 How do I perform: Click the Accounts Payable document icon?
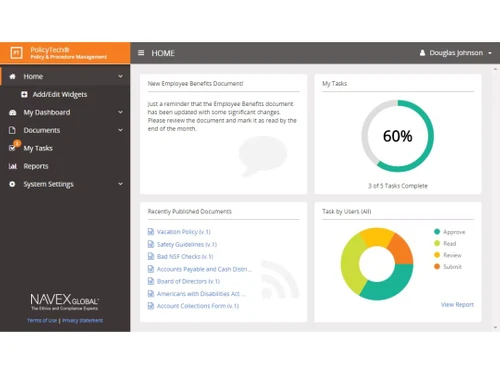tap(151, 269)
